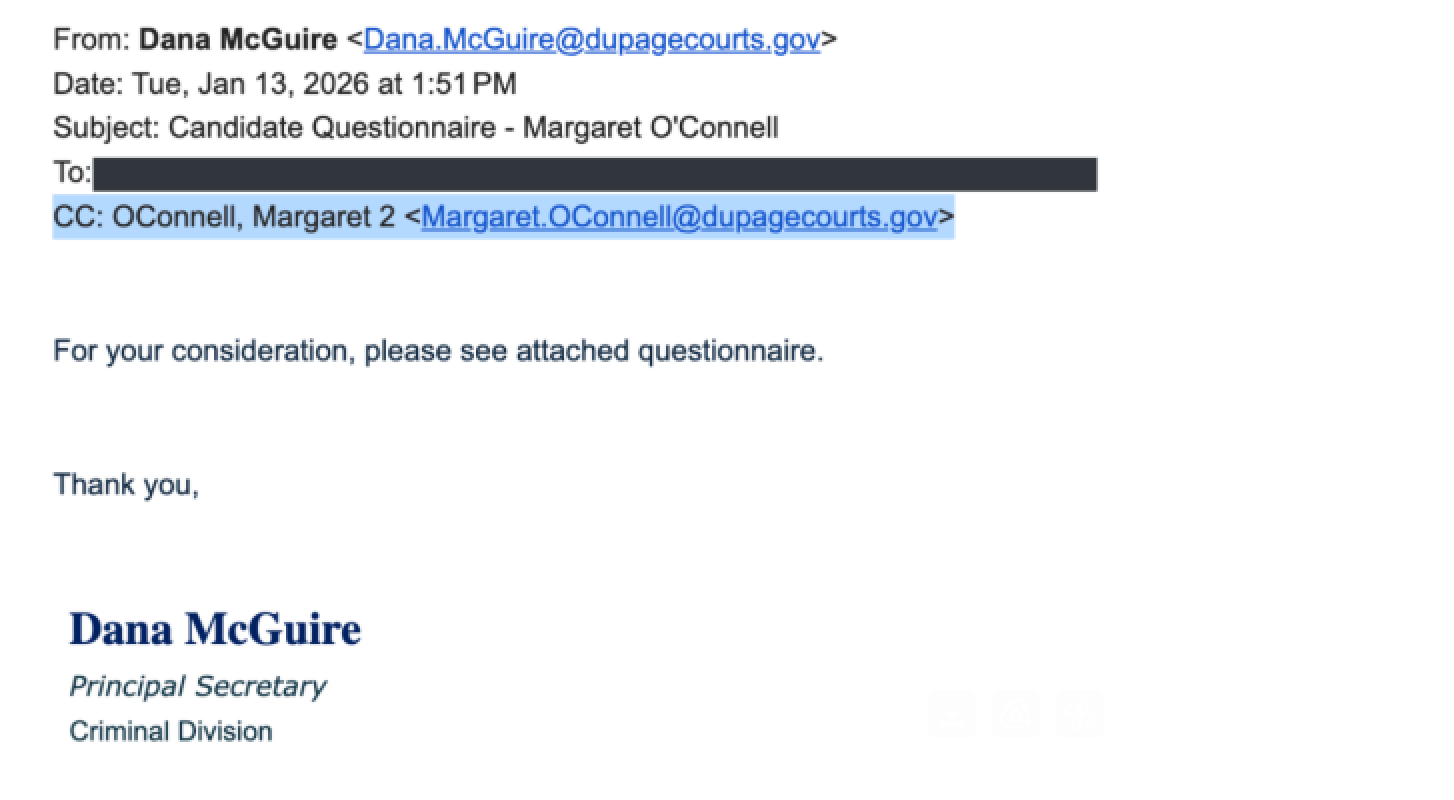1454x800 pixels.
Task: Click the "To:" header label
Action: coord(72,173)
